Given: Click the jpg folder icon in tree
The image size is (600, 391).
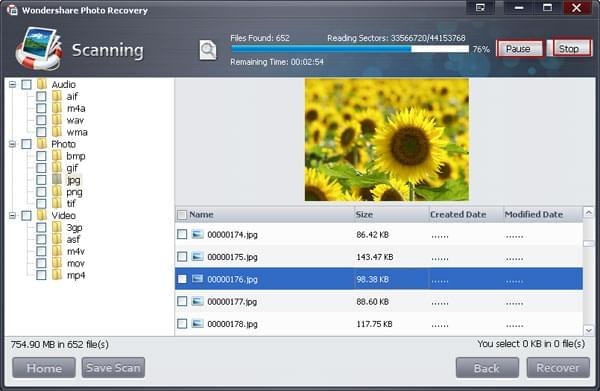Looking at the screenshot, I should (x=57, y=179).
